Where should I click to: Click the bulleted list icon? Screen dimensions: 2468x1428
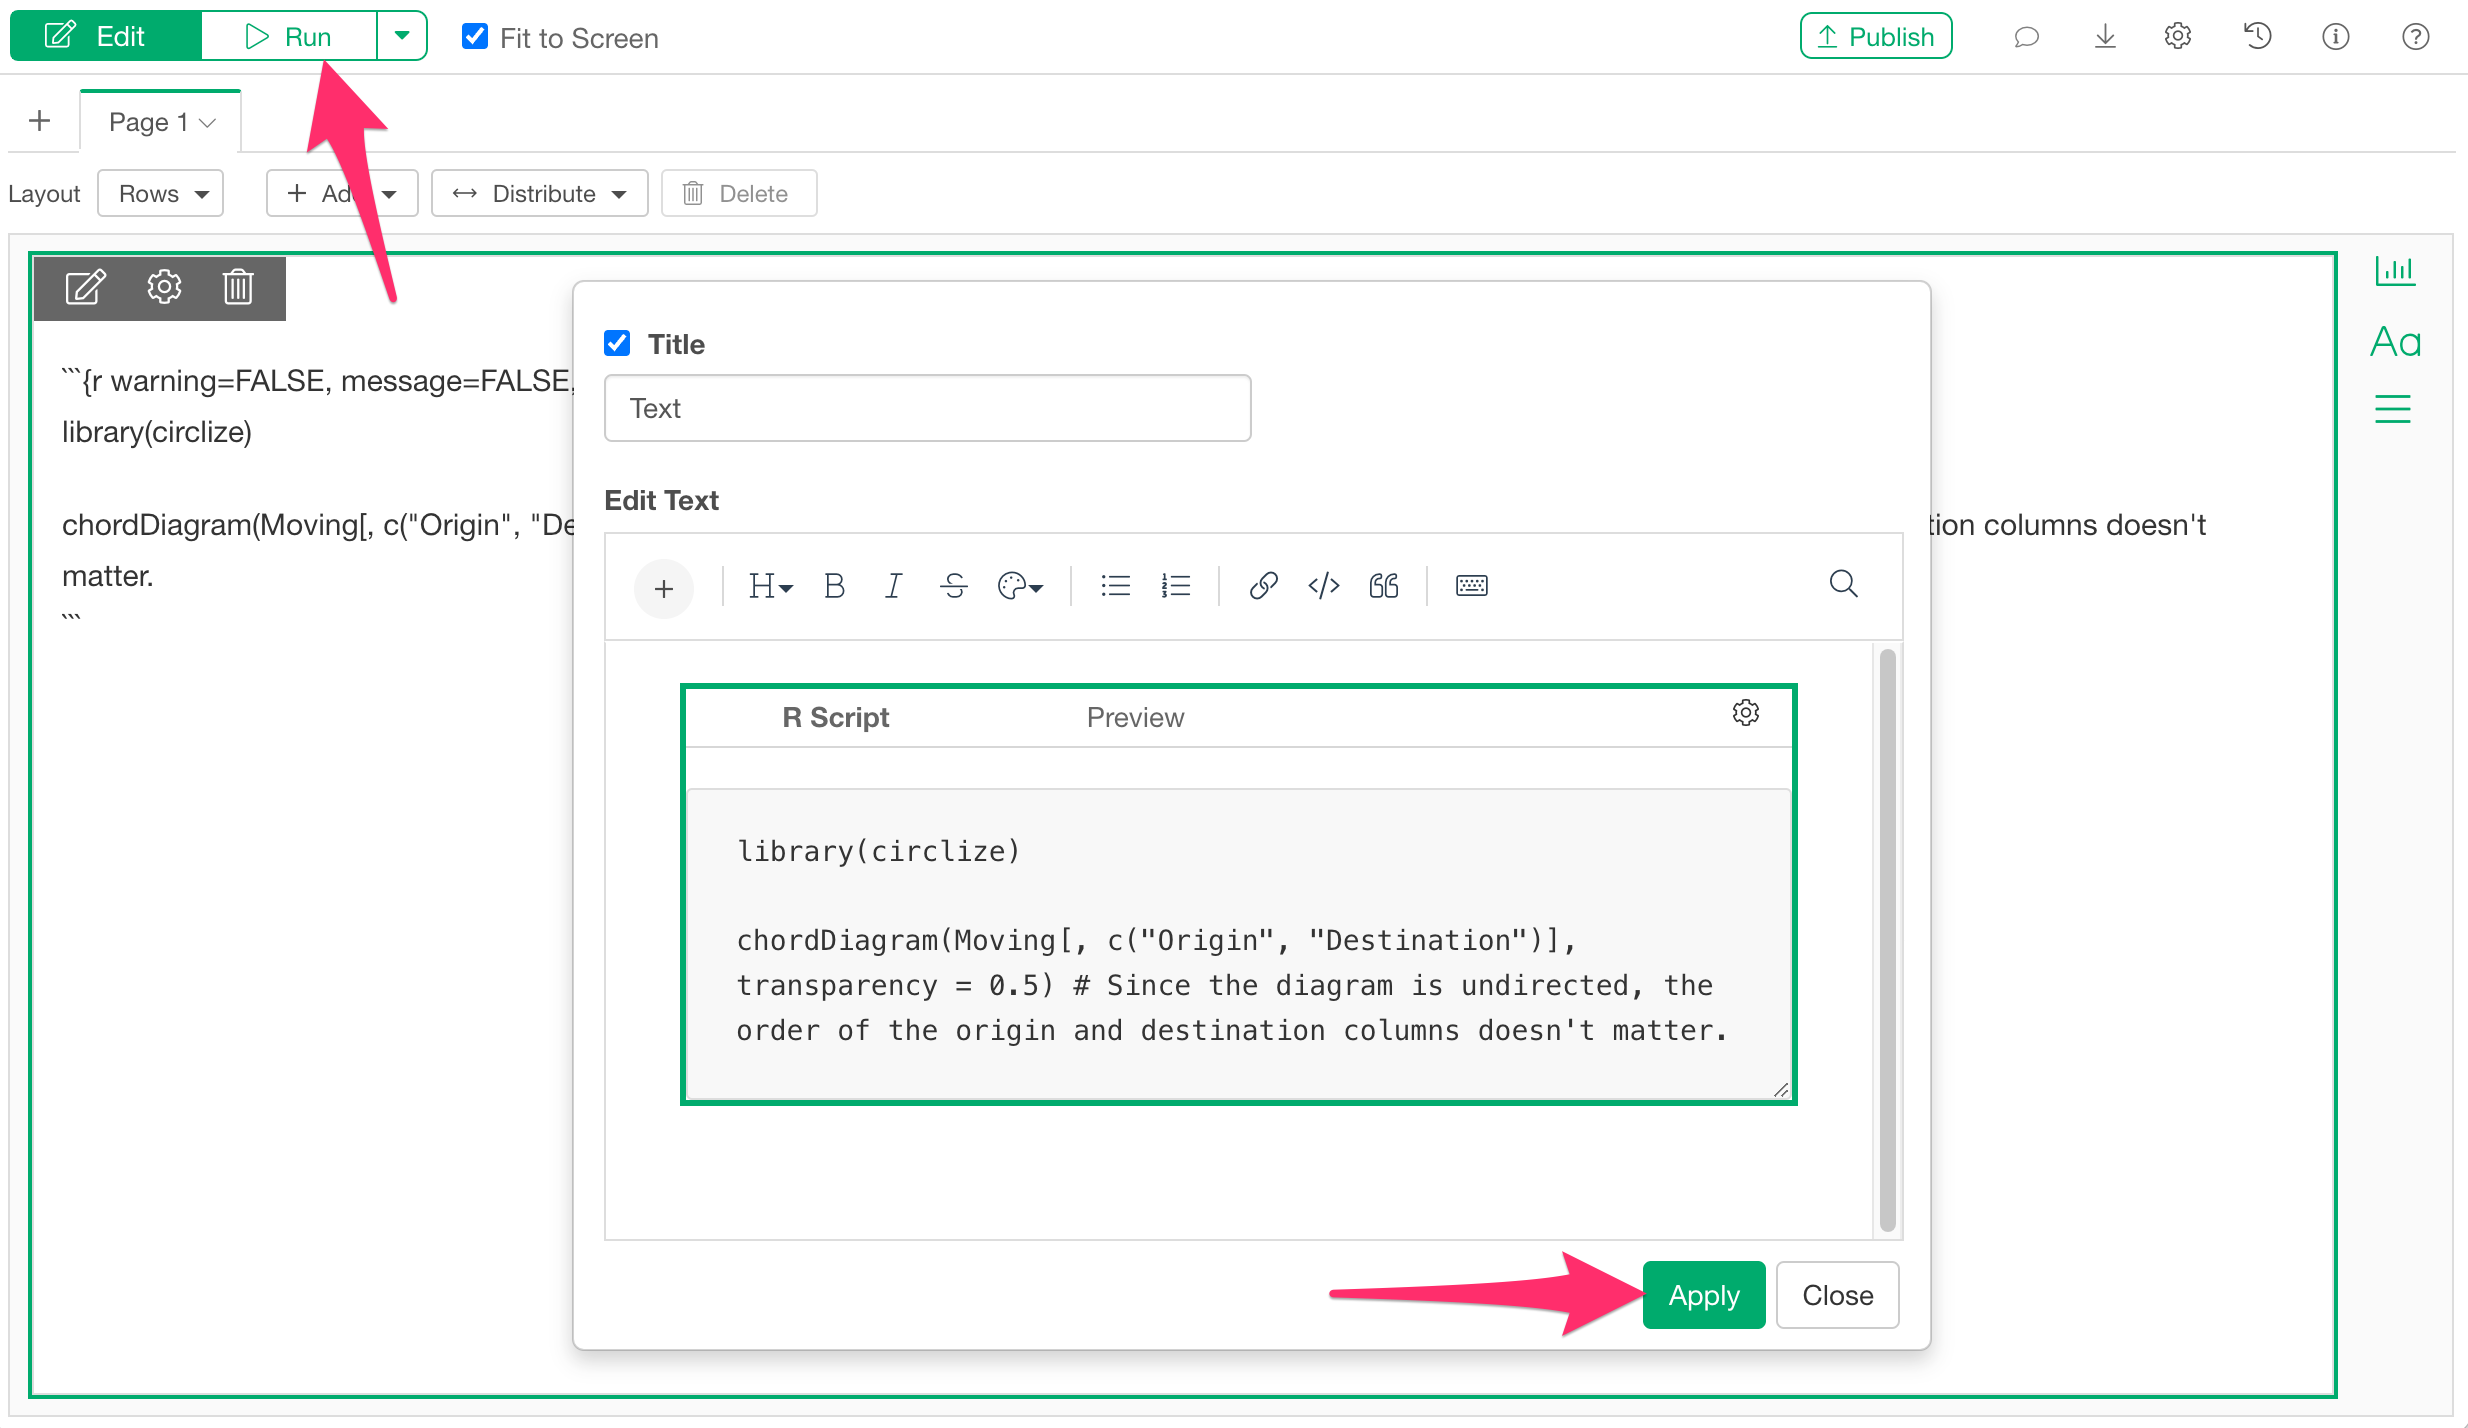(x=1115, y=586)
